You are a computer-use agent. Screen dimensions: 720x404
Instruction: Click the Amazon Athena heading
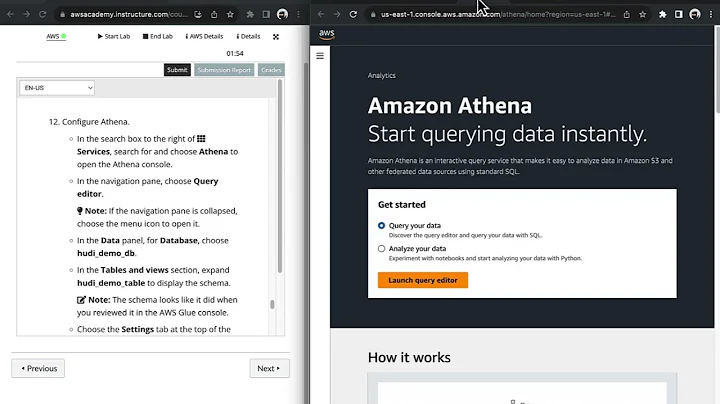(450, 106)
